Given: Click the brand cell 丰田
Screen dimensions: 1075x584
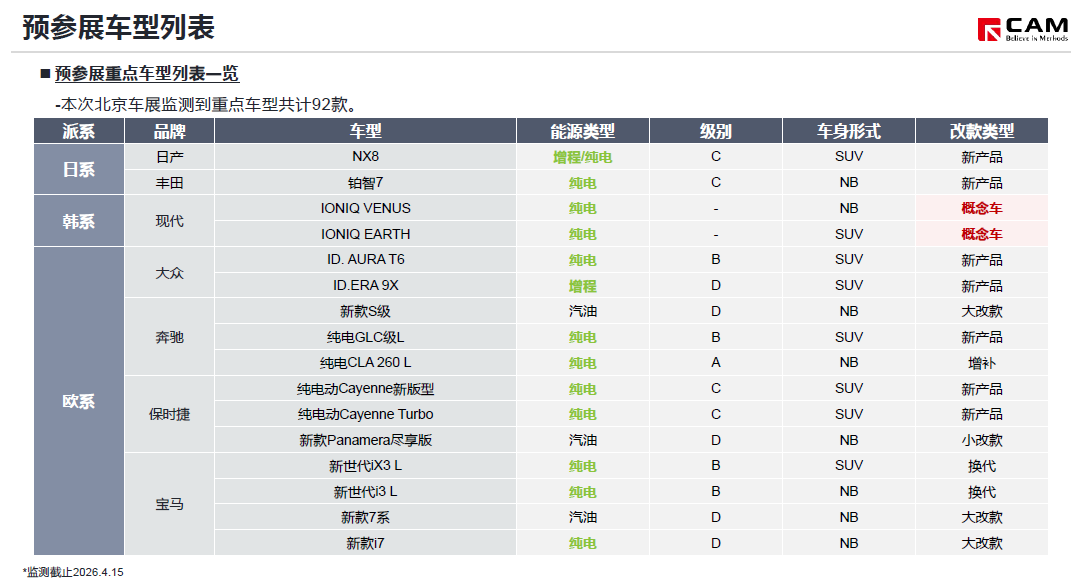Looking at the screenshot, I should [169, 183].
